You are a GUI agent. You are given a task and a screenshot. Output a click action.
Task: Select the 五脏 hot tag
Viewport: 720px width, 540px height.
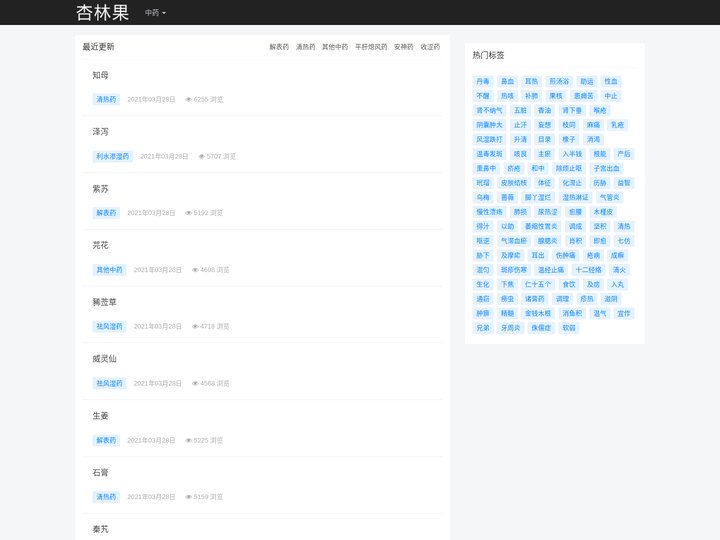tap(520, 110)
